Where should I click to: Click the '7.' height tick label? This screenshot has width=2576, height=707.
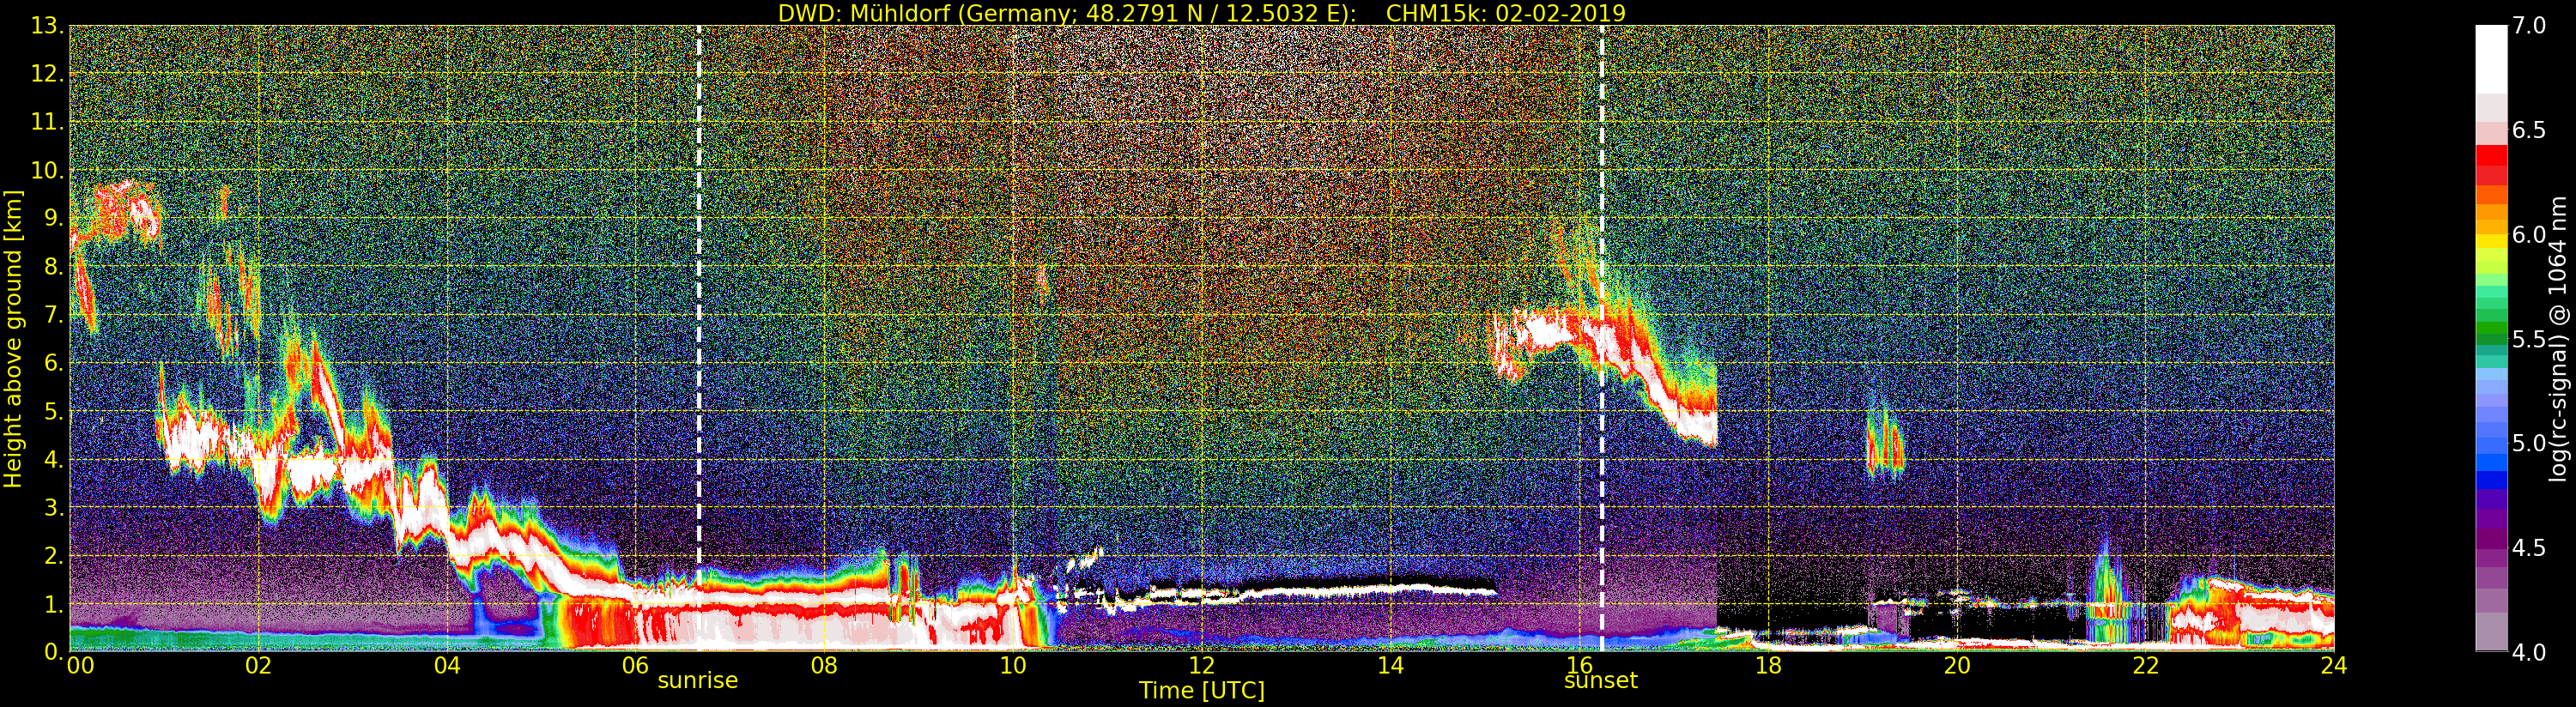53,315
